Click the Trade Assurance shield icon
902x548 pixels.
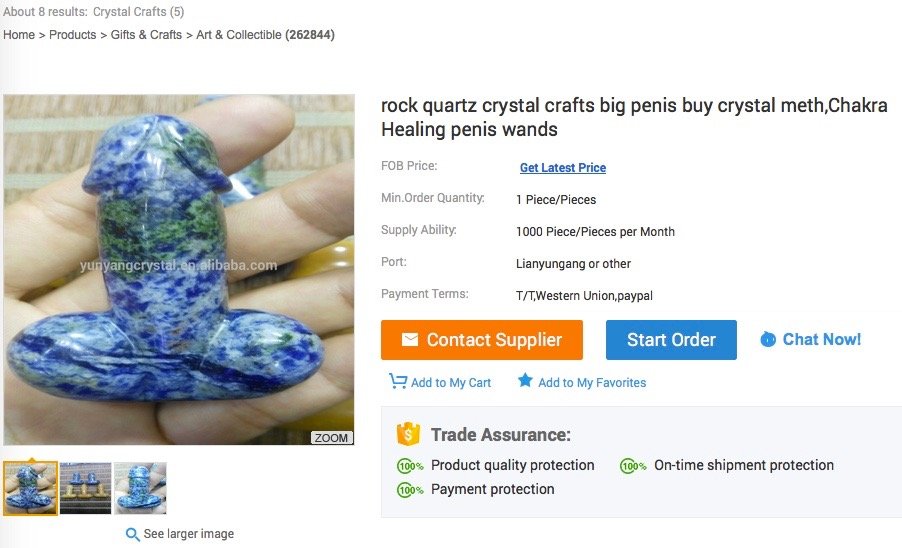[x=408, y=434]
